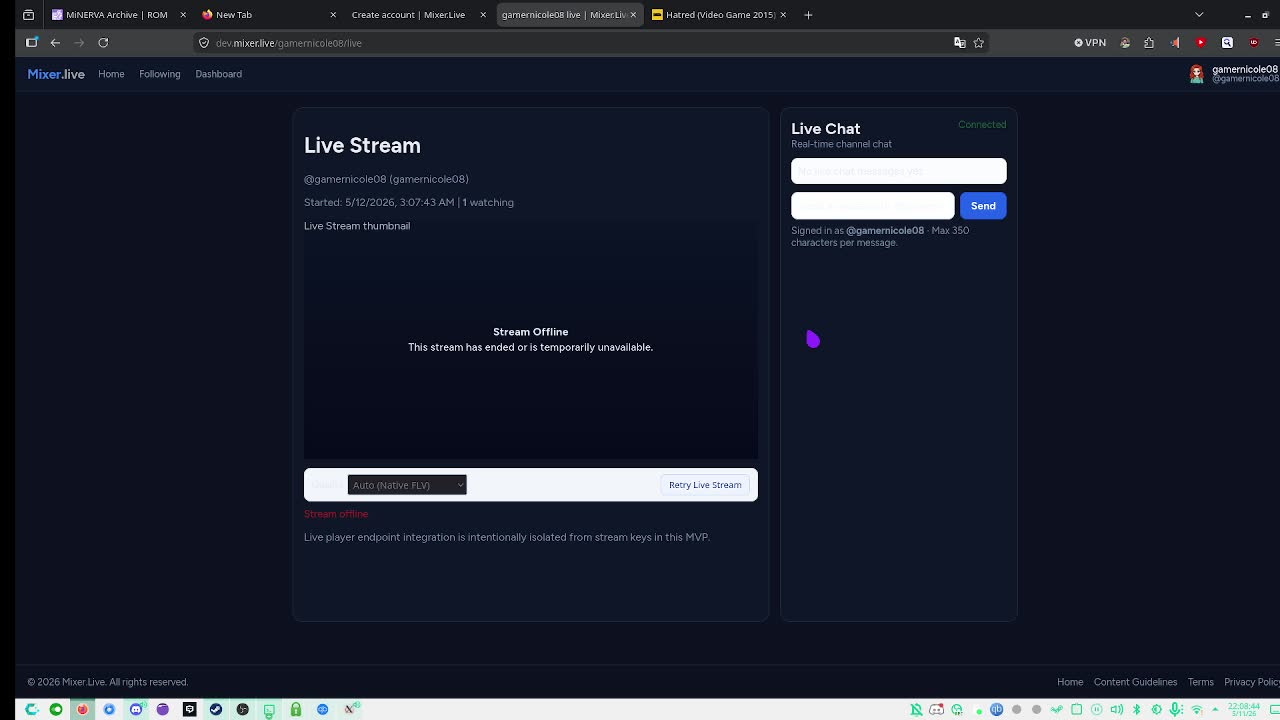Open Content Guidelines link
Image resolution: width=1280 pixels, height=720 pixels.
1135,682
